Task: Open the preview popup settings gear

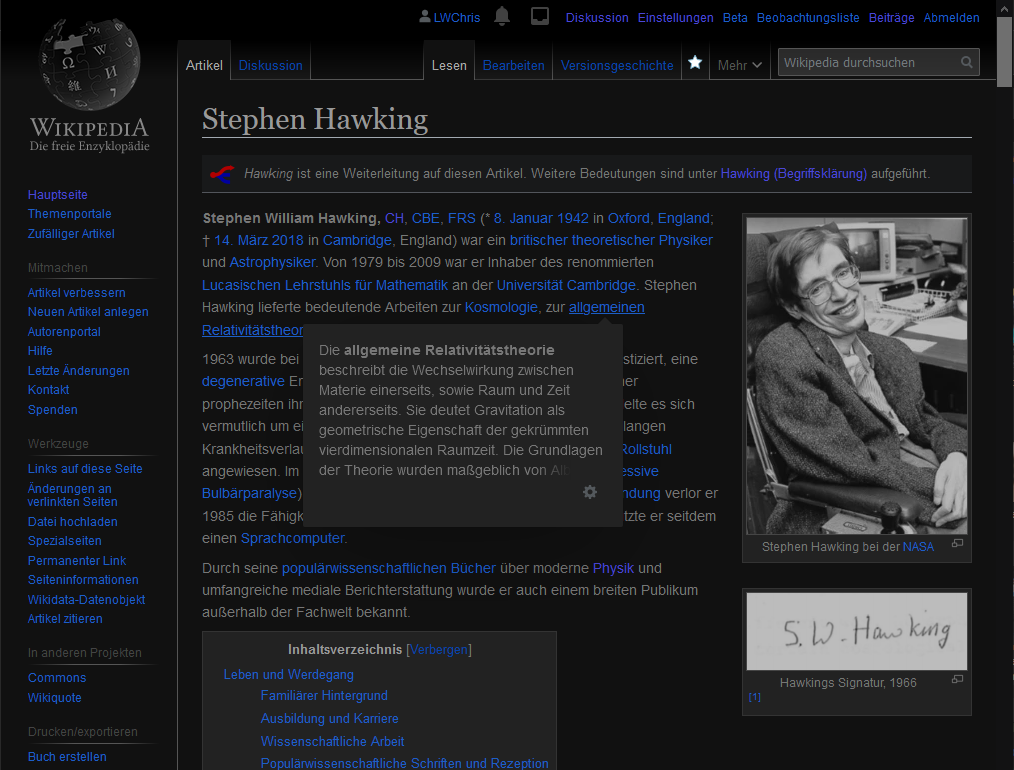Action: coord(590,492)
